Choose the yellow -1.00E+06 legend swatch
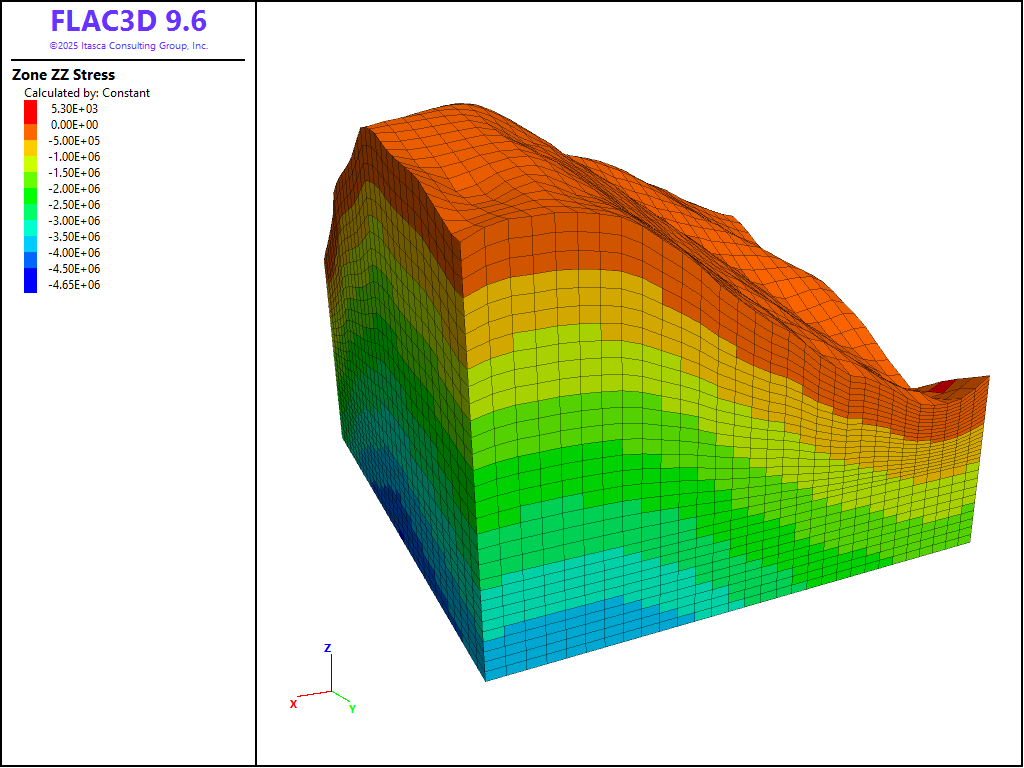 30,157
